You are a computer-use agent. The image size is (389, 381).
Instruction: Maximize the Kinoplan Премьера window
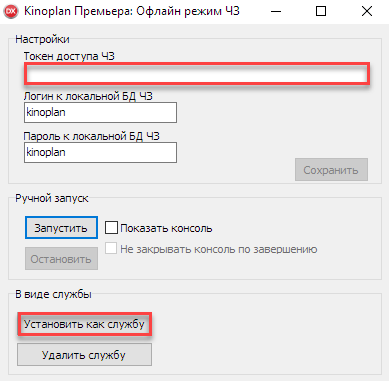tap(321, 11)
